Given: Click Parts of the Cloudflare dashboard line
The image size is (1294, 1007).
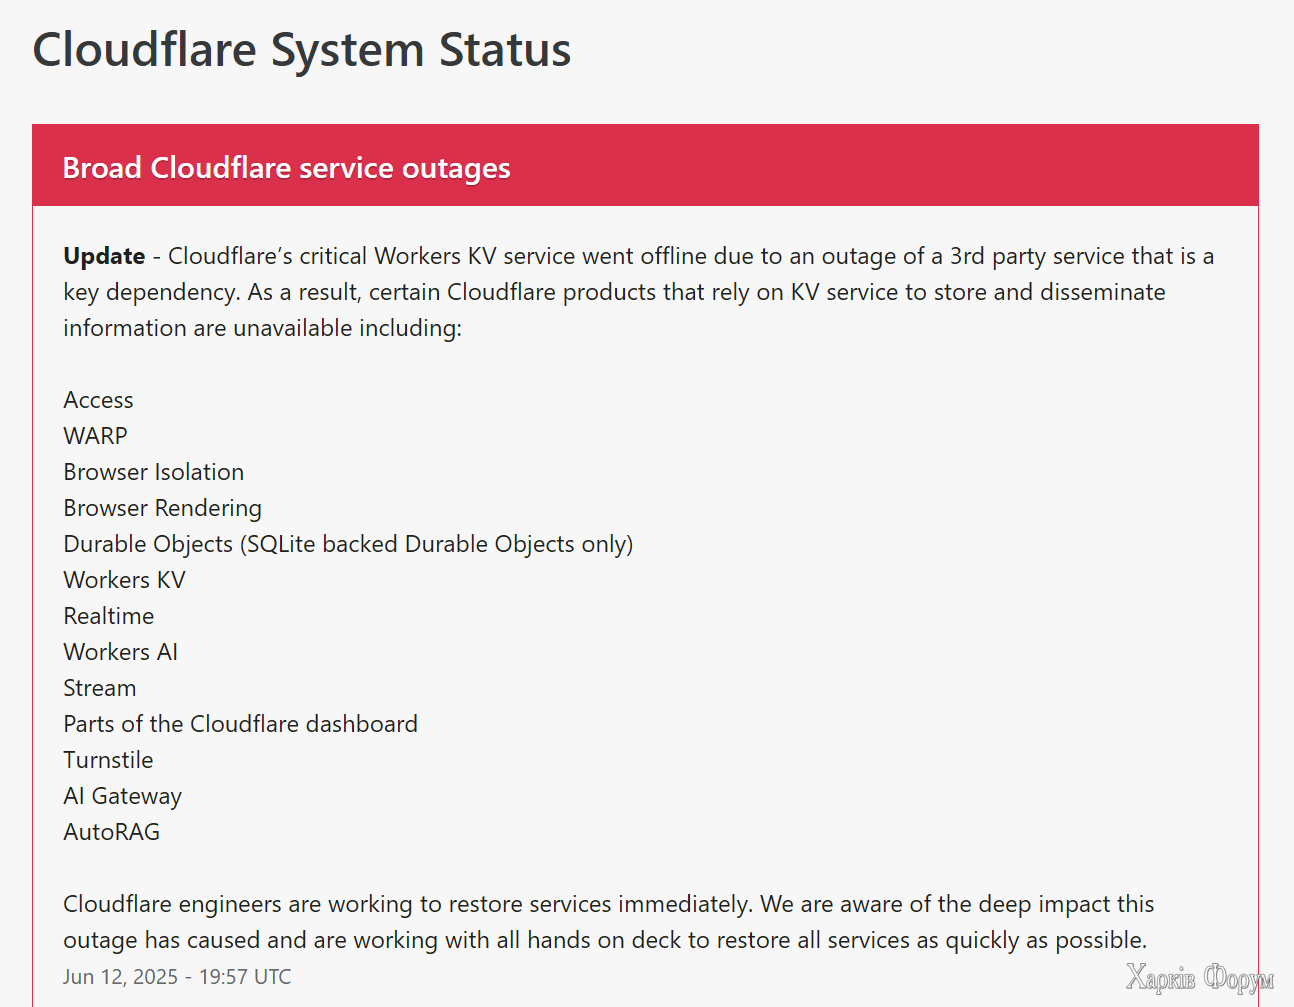Looking at the screenshot, I should tap(240, 724).
